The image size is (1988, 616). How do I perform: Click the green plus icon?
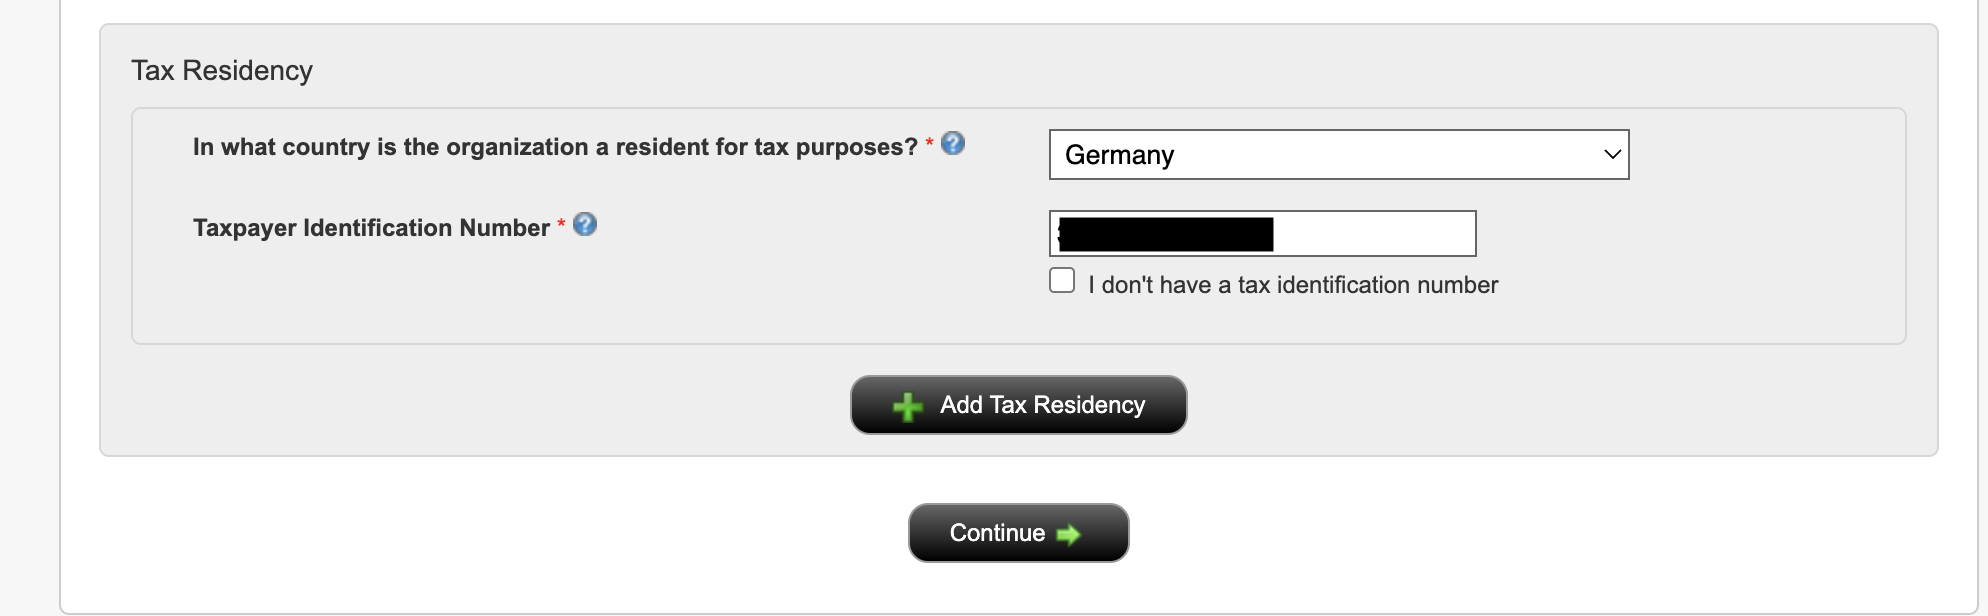coord(907,407)
